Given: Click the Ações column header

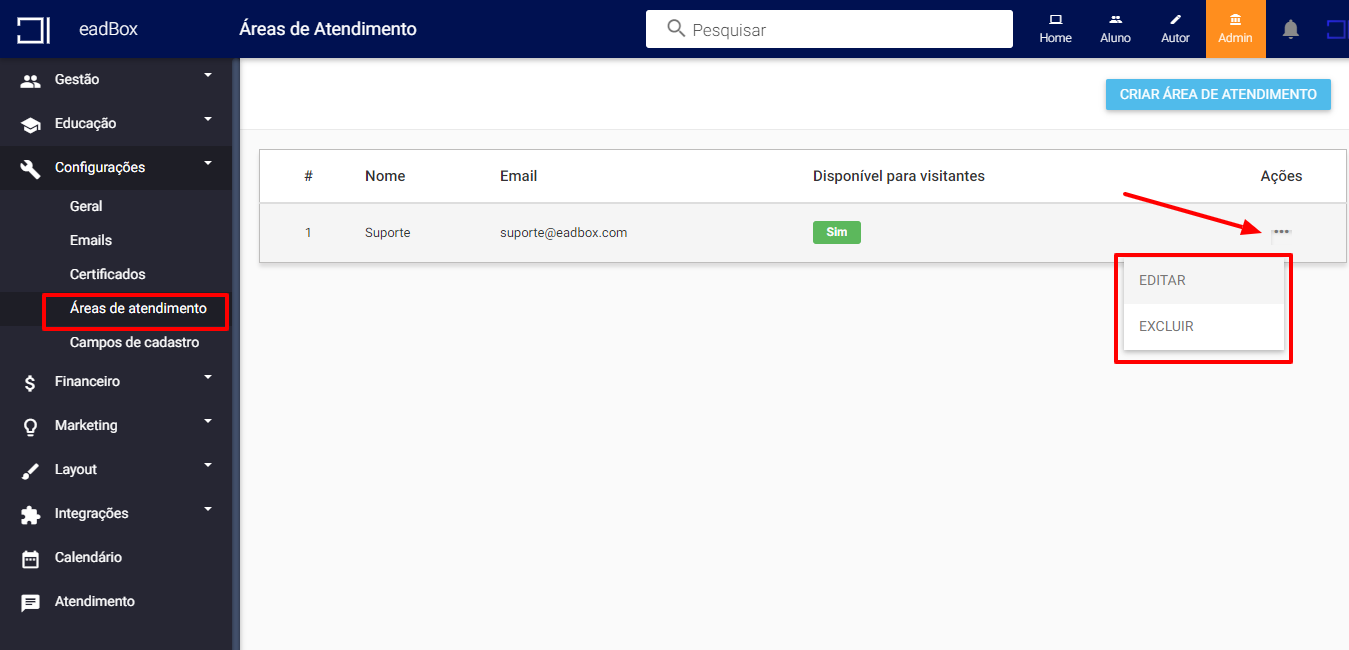Looking at the screenshot, I should (1281, 176).
